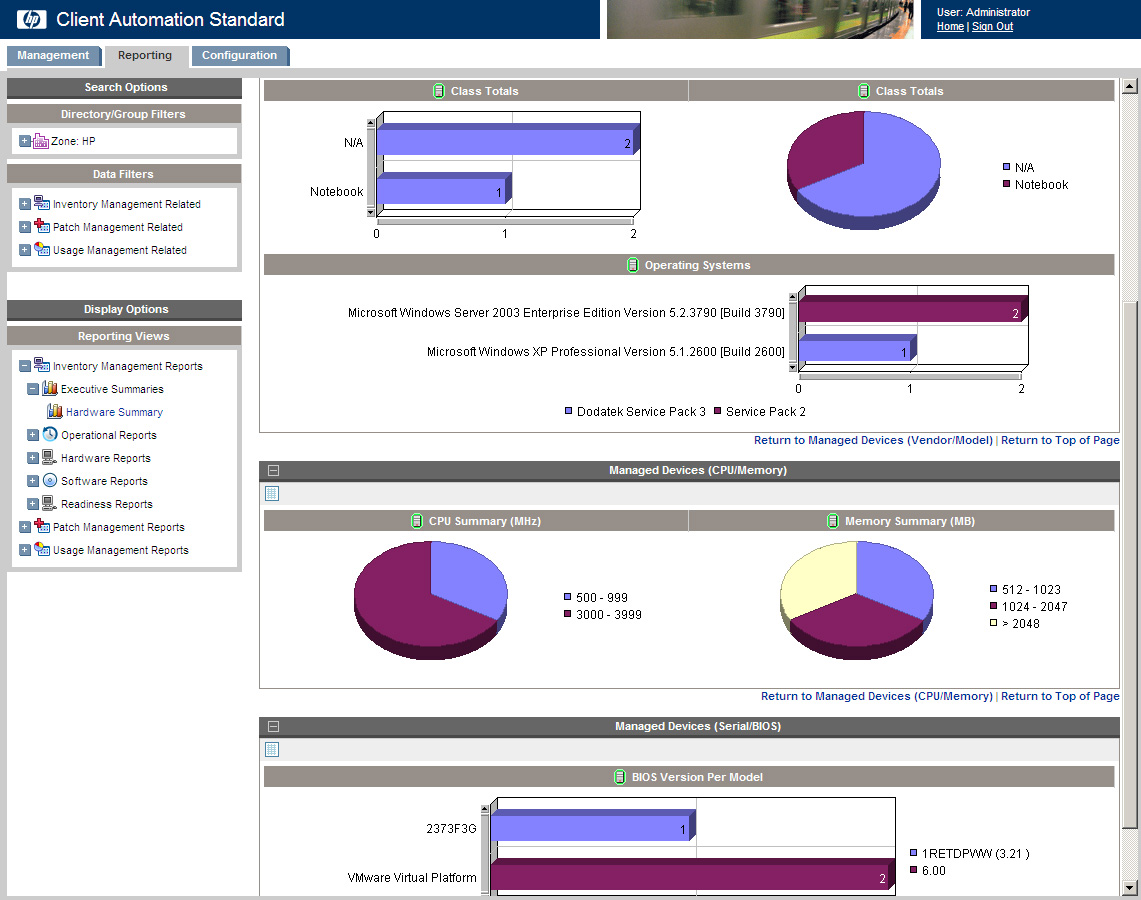This screenshot has width=1141, height=900.
Task: Click the Software Reports disc icon
Action: tap(49, 480)
